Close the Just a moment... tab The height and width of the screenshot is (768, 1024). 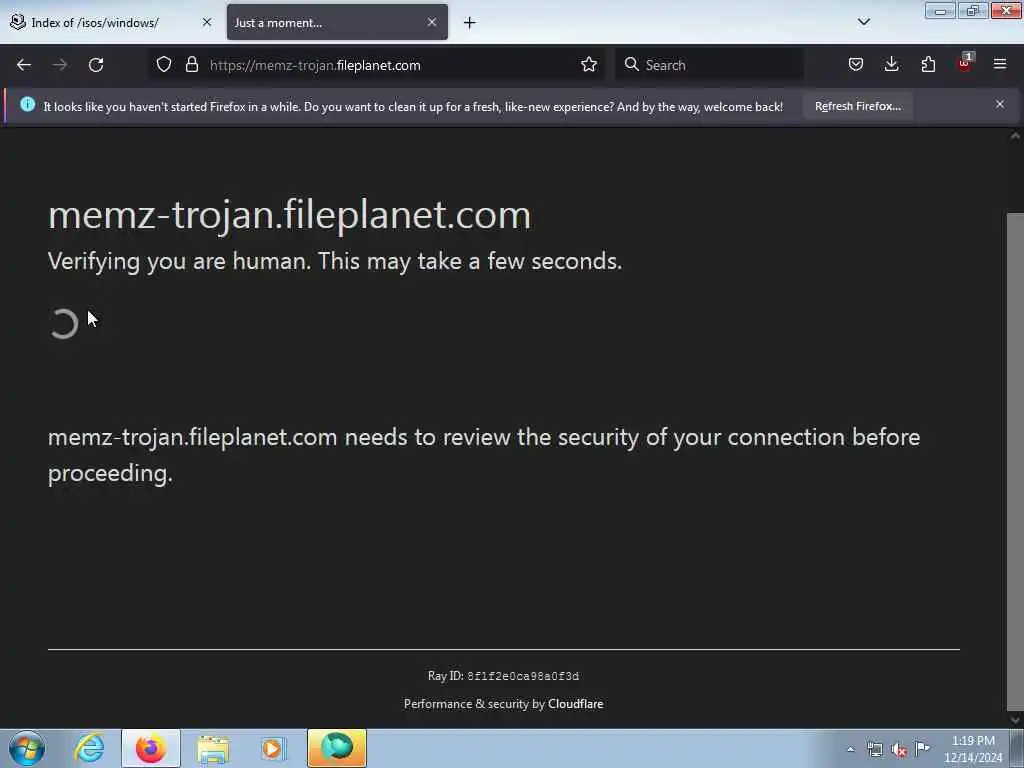pos(432,22)
